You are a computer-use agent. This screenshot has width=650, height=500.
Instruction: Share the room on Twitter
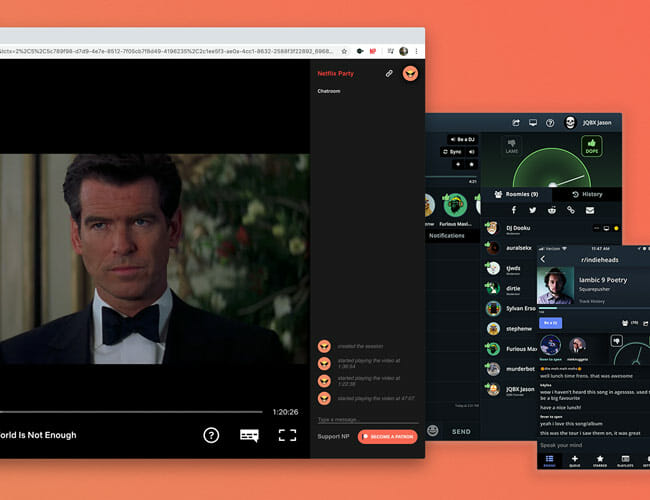pyautogui.click(x=533, y=210)
